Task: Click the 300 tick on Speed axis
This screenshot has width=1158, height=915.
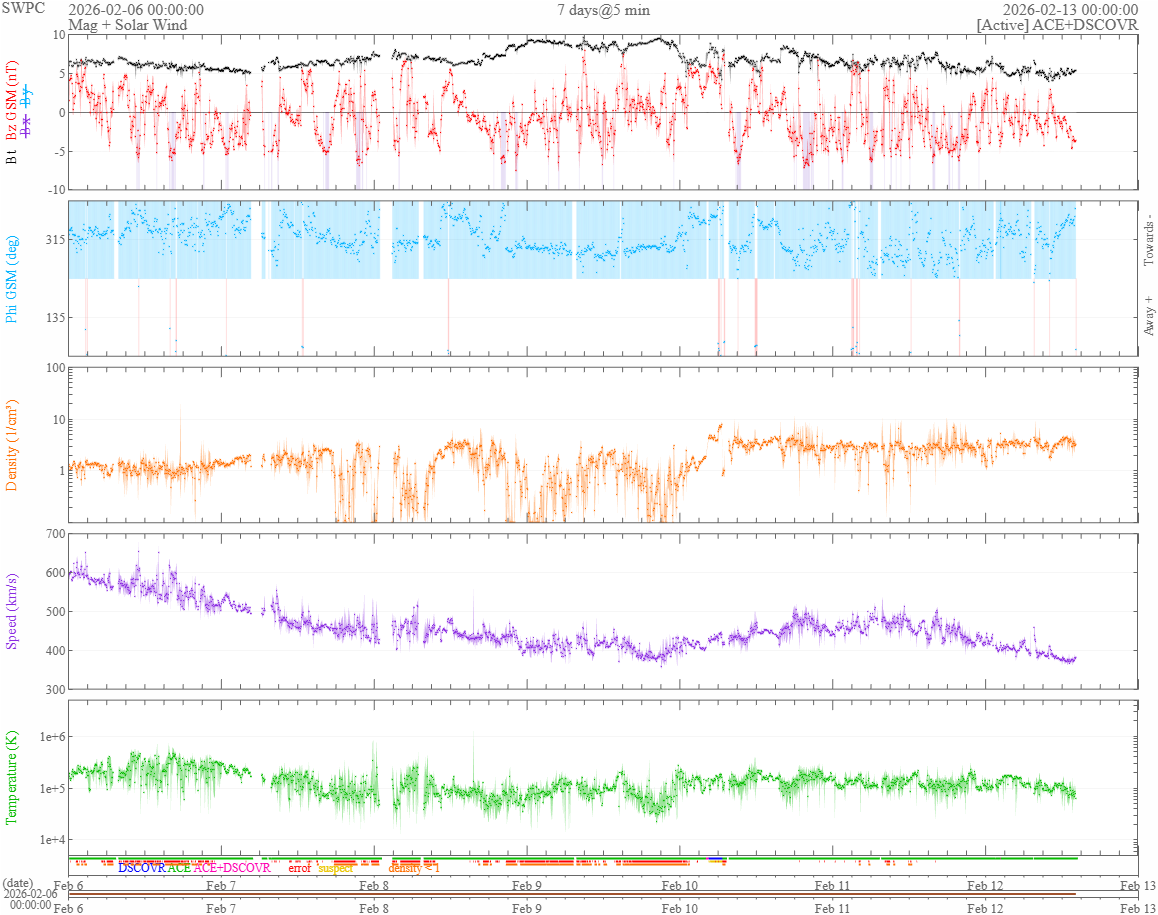Action: [55, 690]
